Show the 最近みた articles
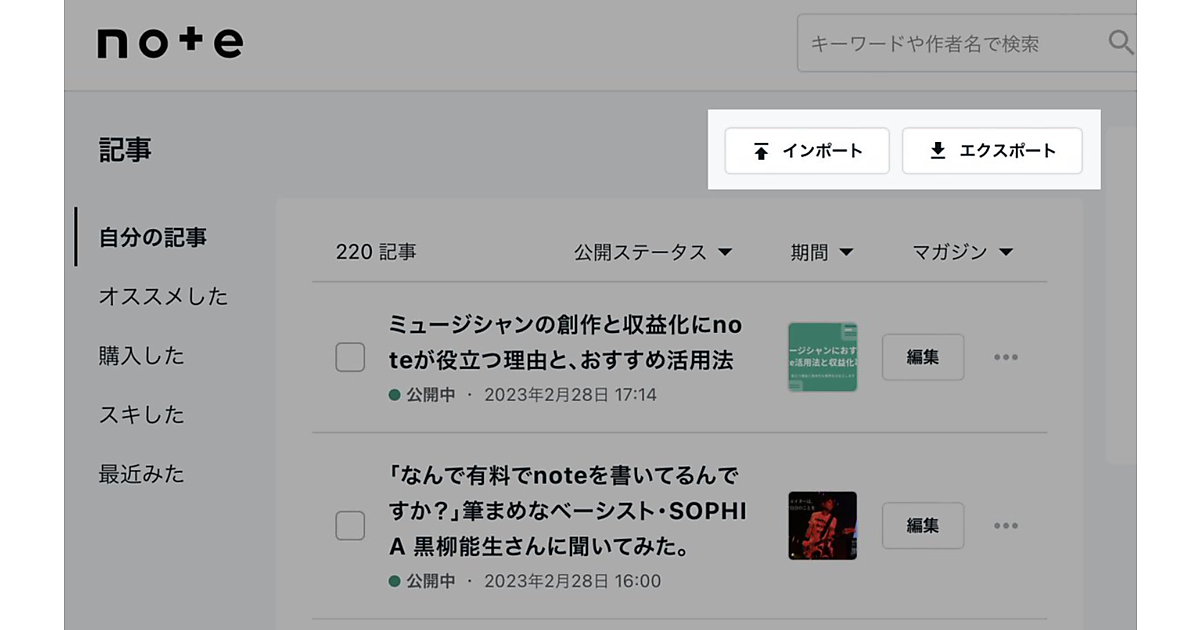This screenshot has width=1200, height=630. coord(141,473)
